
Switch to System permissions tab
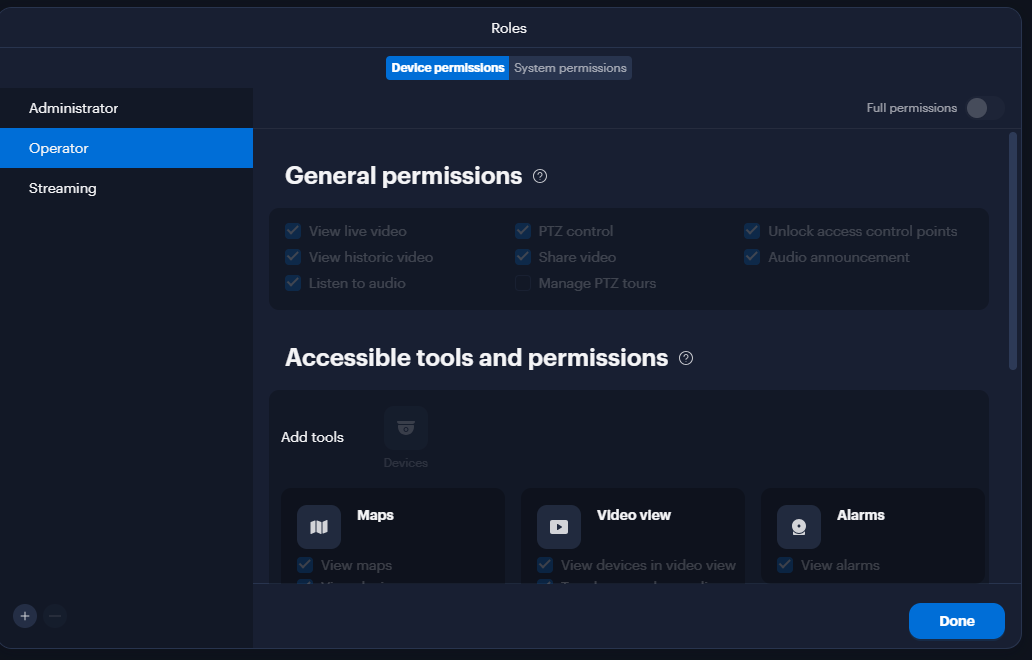point(570,68)
